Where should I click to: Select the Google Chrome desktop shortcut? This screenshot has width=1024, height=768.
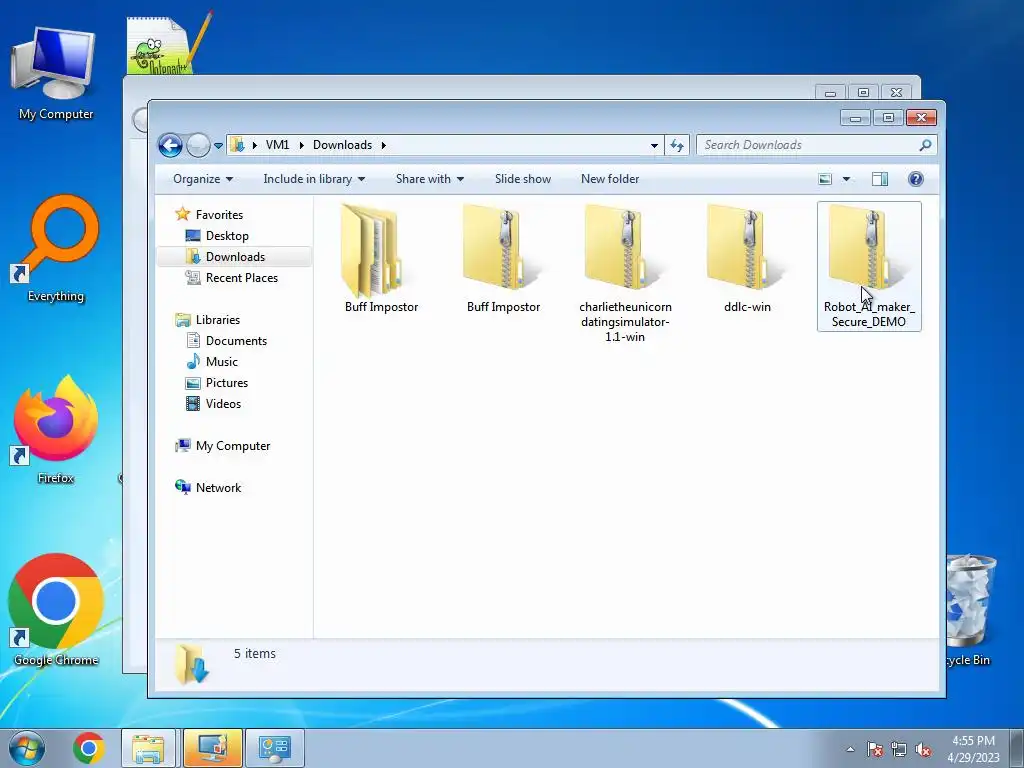tap(56, 611)
